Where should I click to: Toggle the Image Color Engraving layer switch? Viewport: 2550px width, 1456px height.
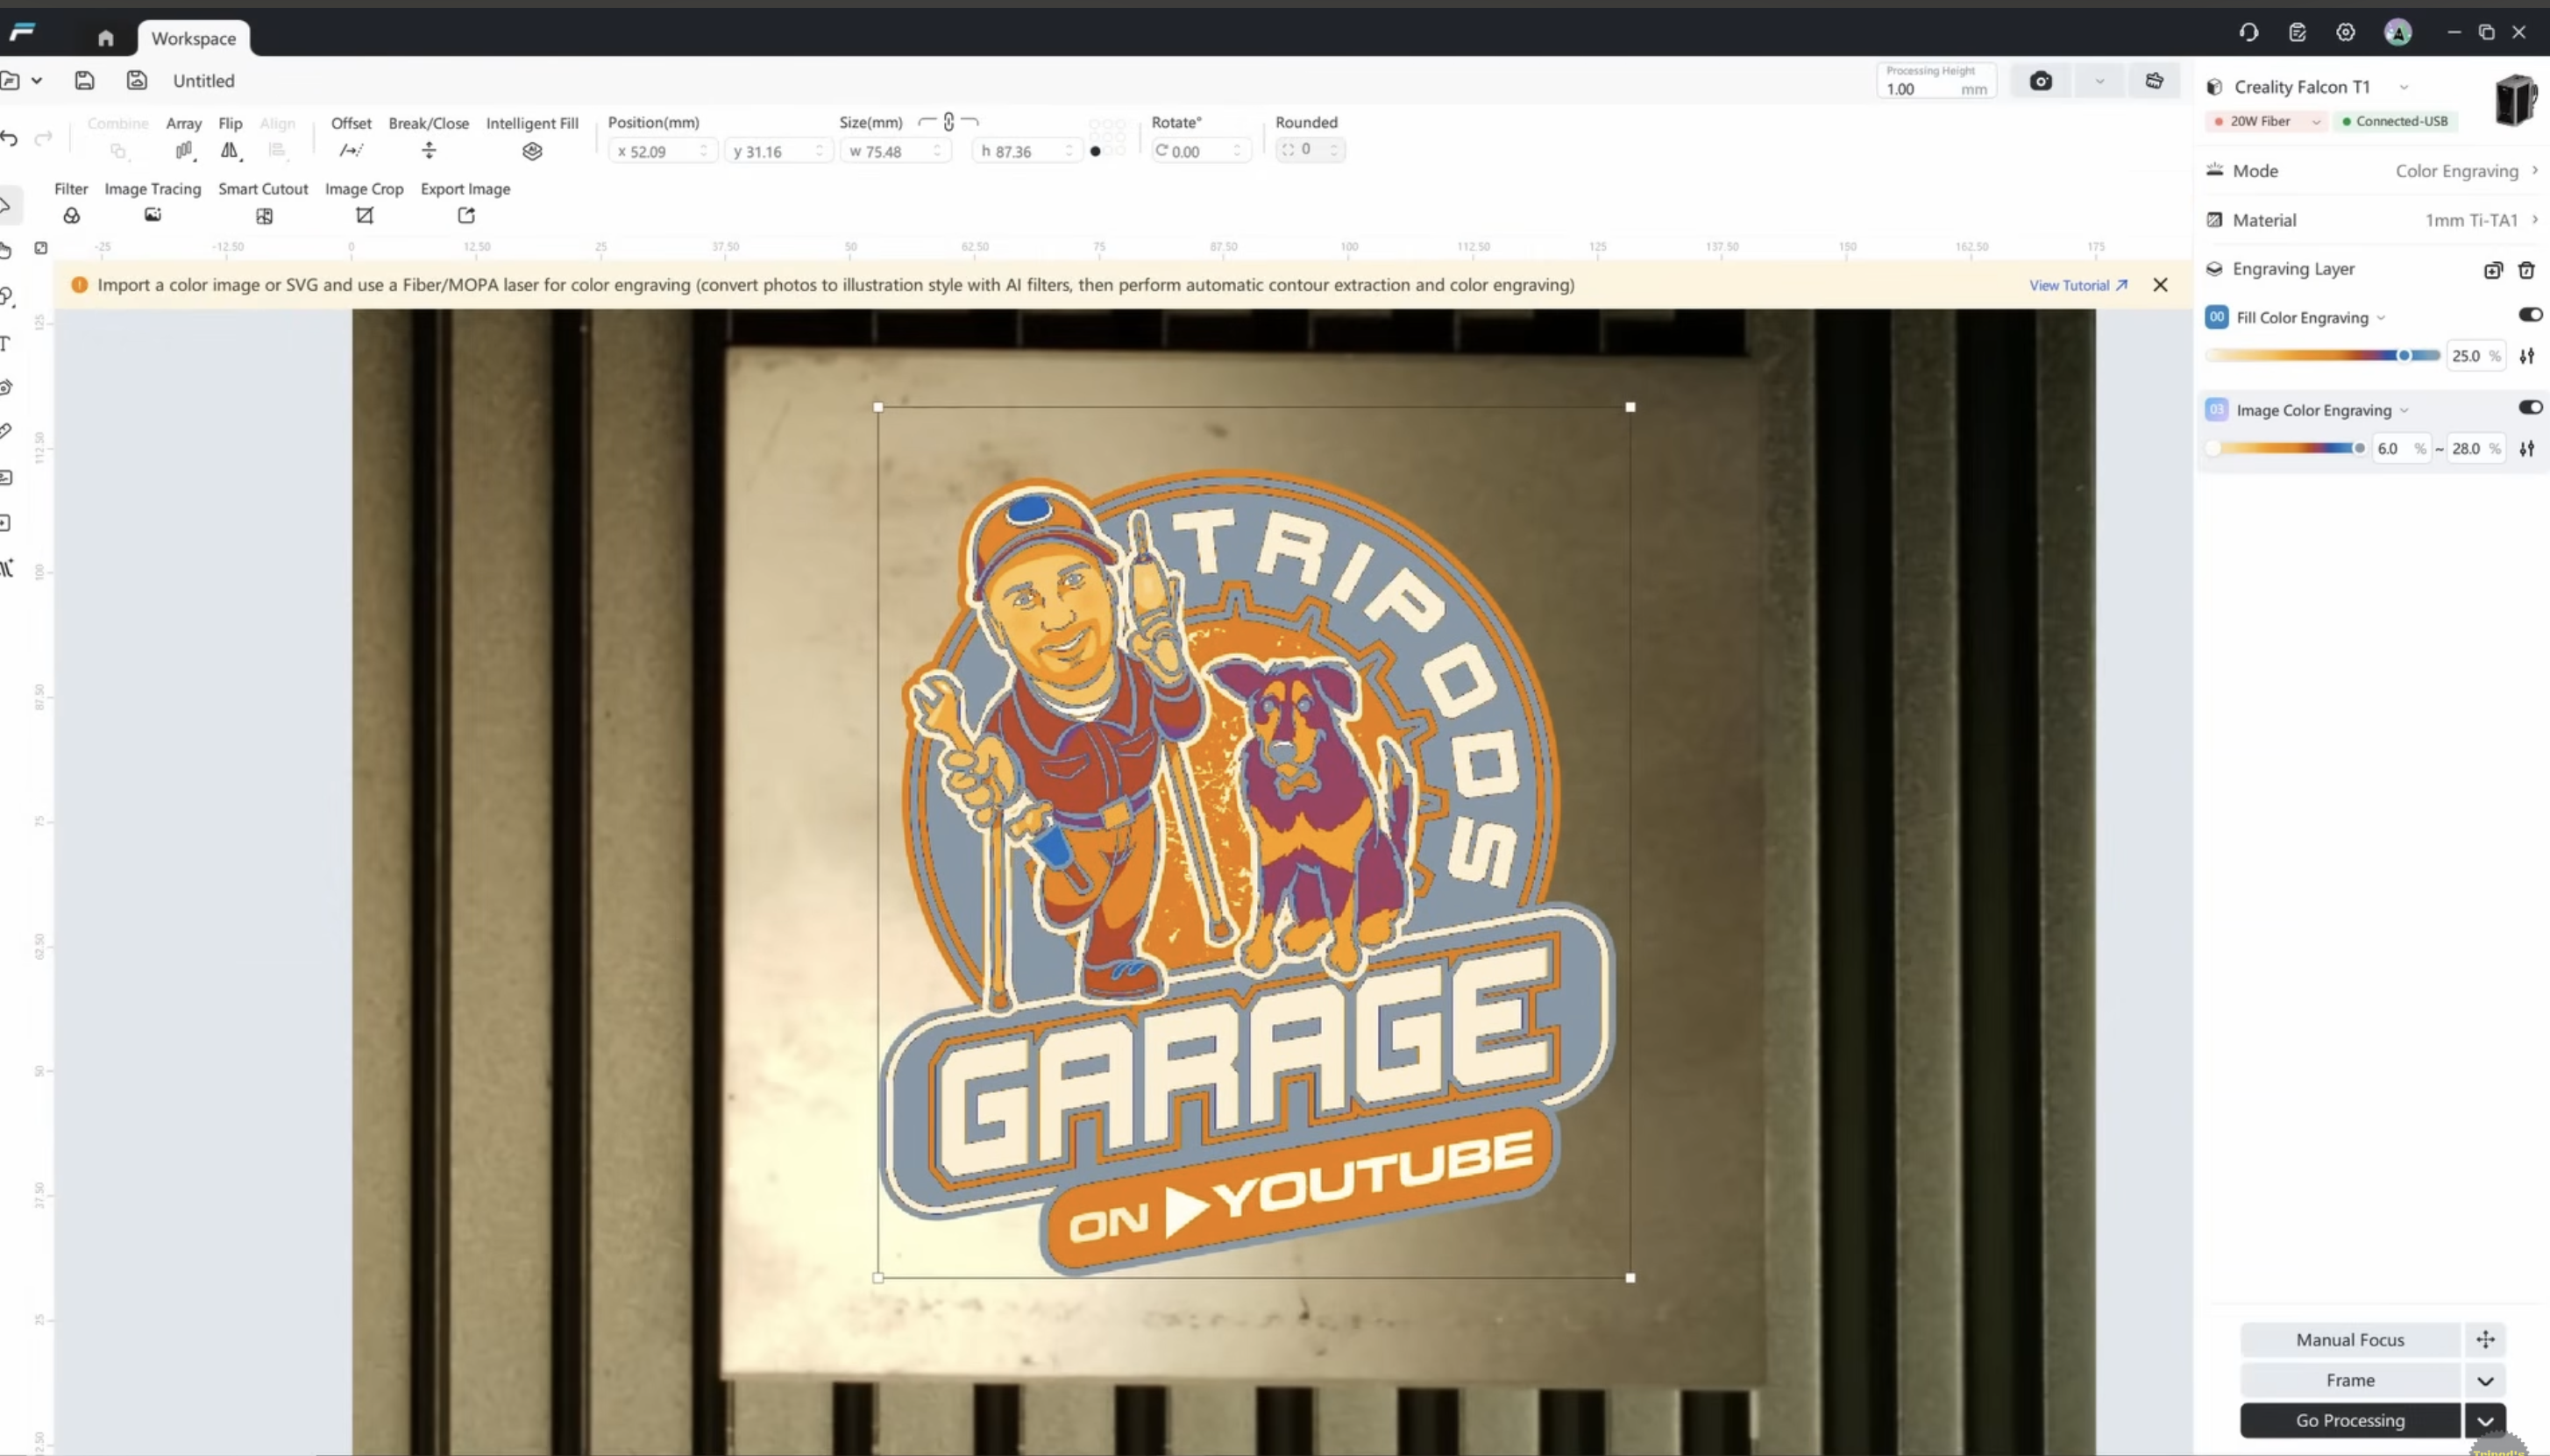pyautogui.click(x=2530, y=407)
